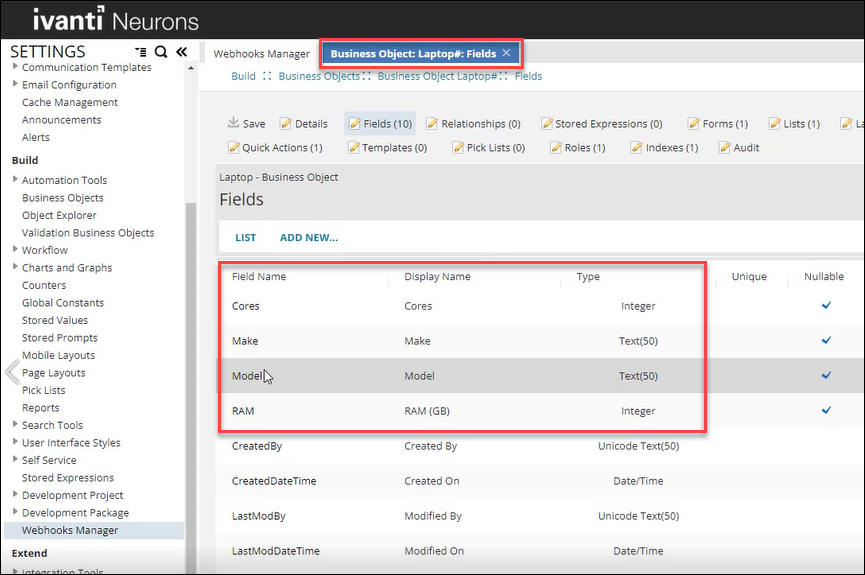Click Business Objects breadcrumb link
The width and height of the screenshot is (865, 575).
pos(319,76)
